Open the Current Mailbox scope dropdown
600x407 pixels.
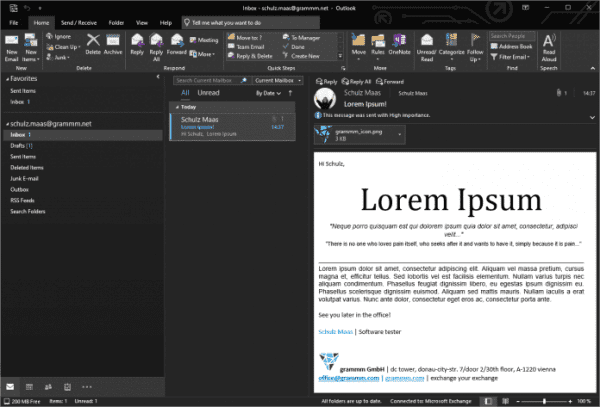click(278, 80)
